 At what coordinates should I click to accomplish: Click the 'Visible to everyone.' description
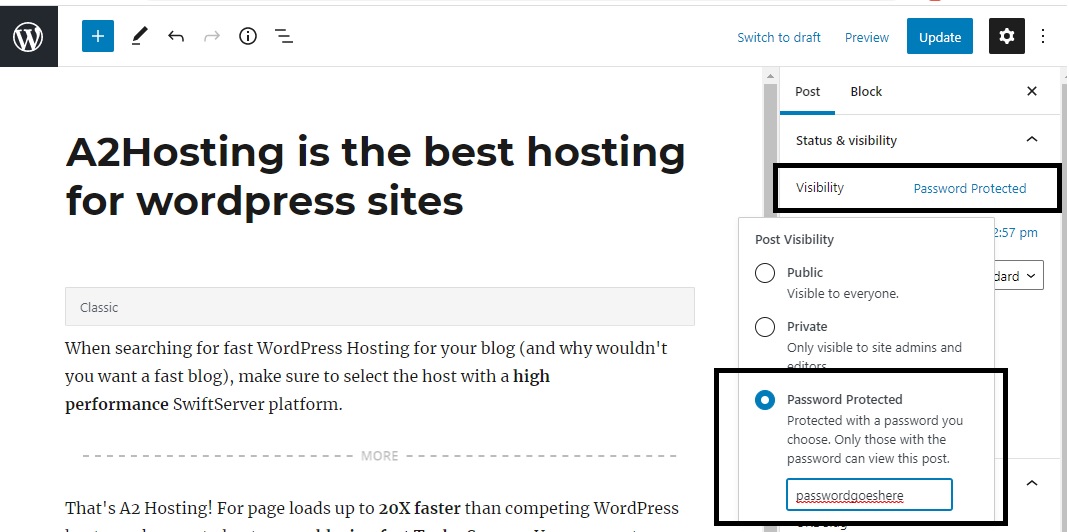click(843, 294)
